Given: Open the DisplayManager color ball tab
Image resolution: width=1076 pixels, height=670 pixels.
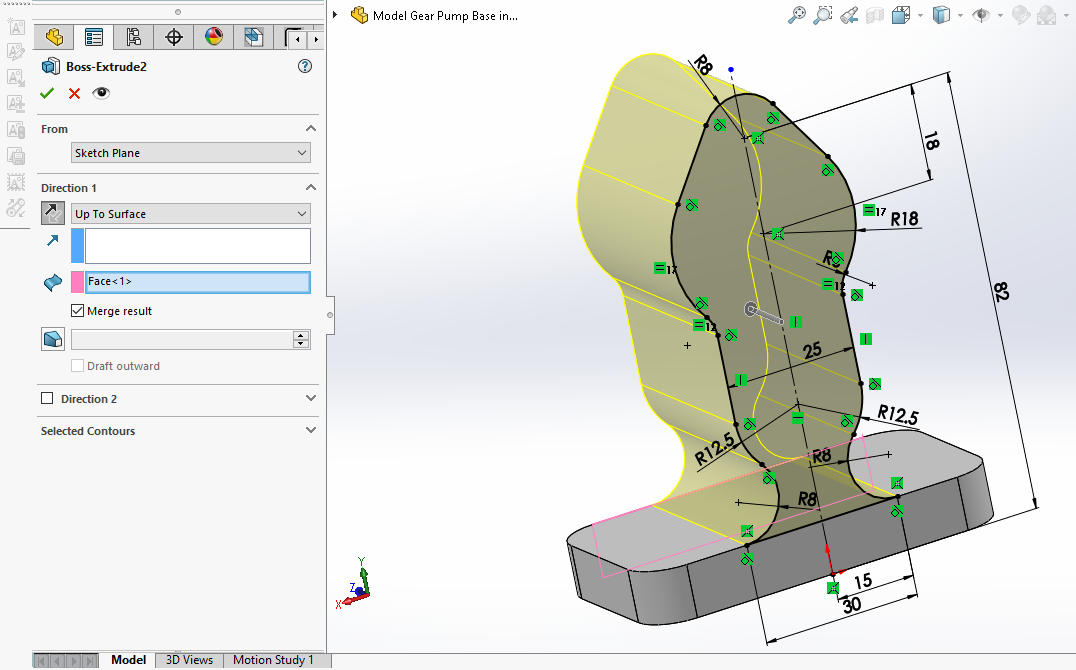Looking at the screenshot, I should coord(214,38).
